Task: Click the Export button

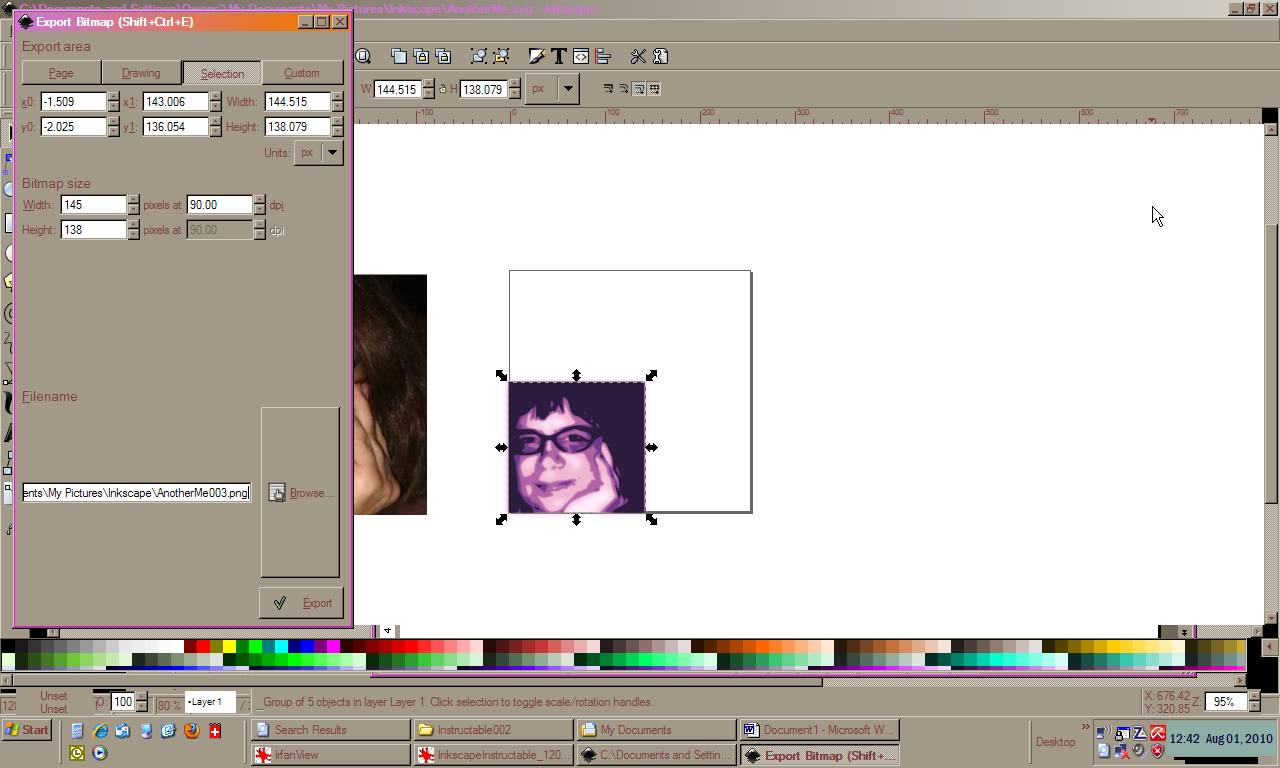Action: 301,603
